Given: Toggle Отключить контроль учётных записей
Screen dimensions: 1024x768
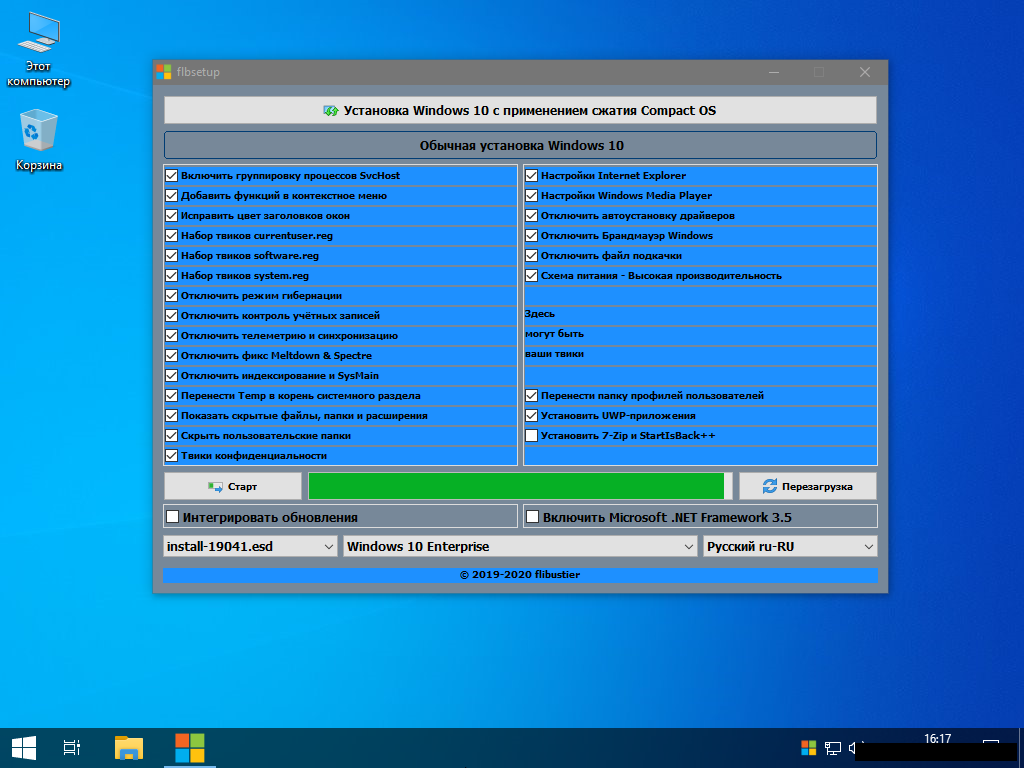Looking at the screenshot, I should click(x=172, y=315).
